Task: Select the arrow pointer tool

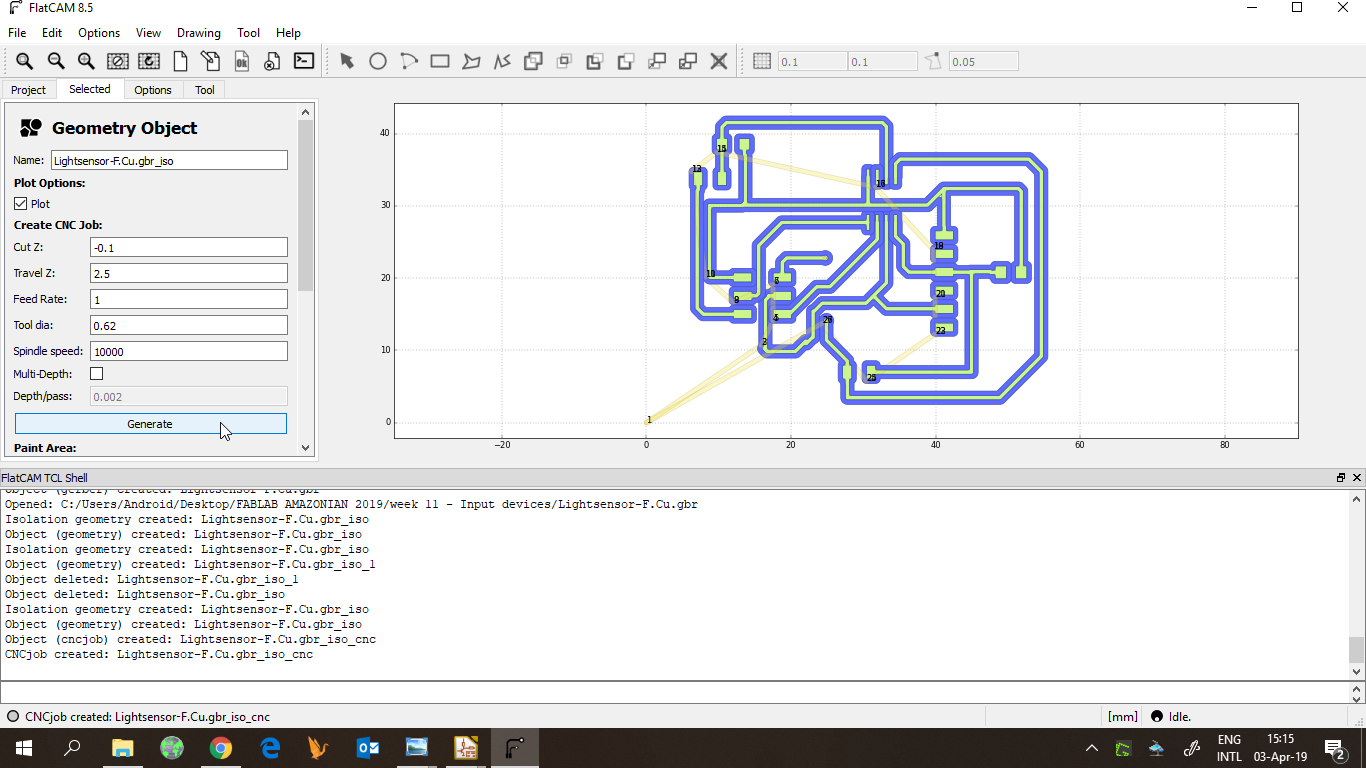Action: point(347,61)
